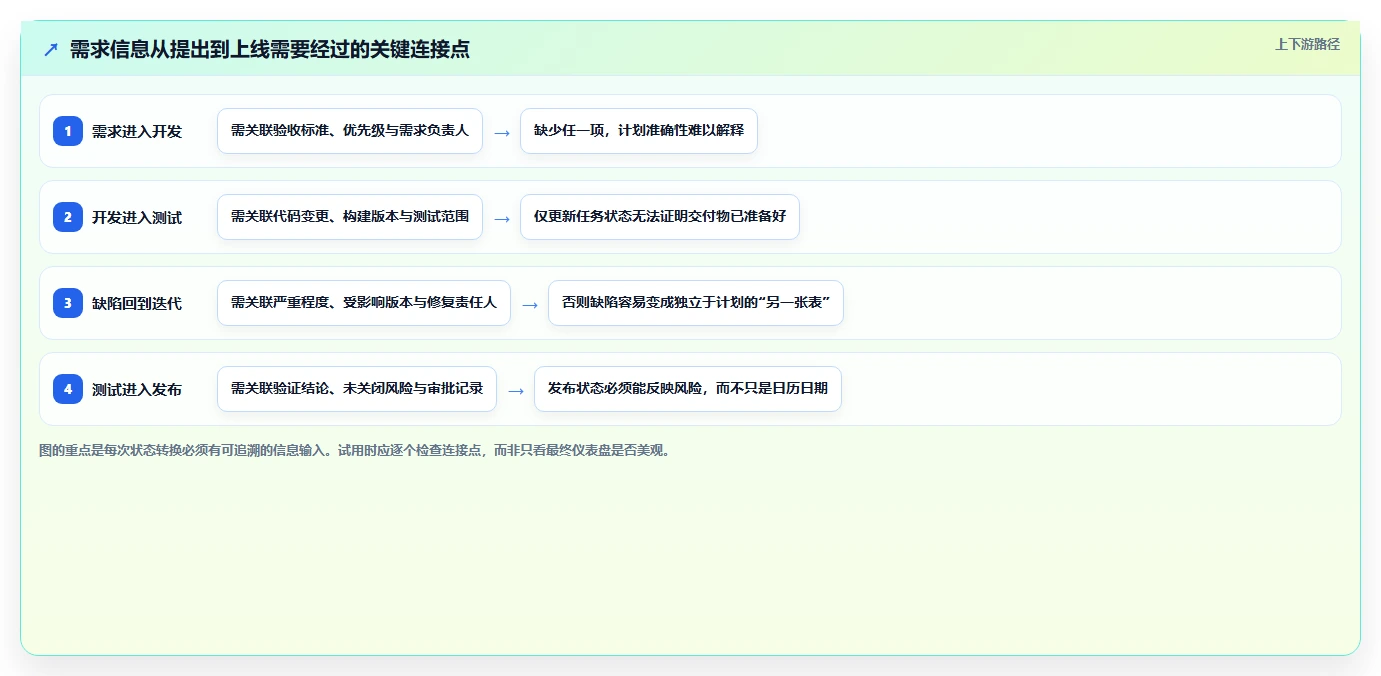
Task: Click the number 3 badge for 缺陷回到迭代
Action: pos(68,303)
